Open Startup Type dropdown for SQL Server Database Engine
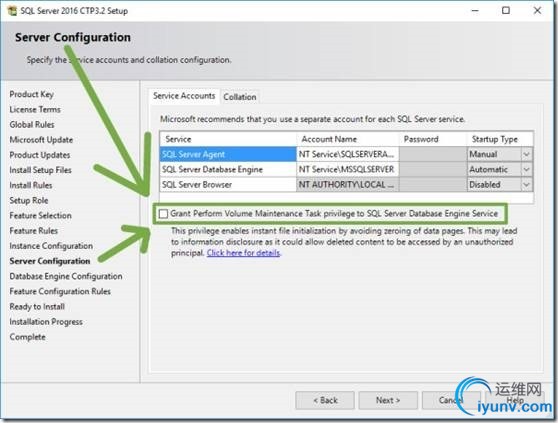This screenshot has width=558, height=423. click(x=526, y=170)
